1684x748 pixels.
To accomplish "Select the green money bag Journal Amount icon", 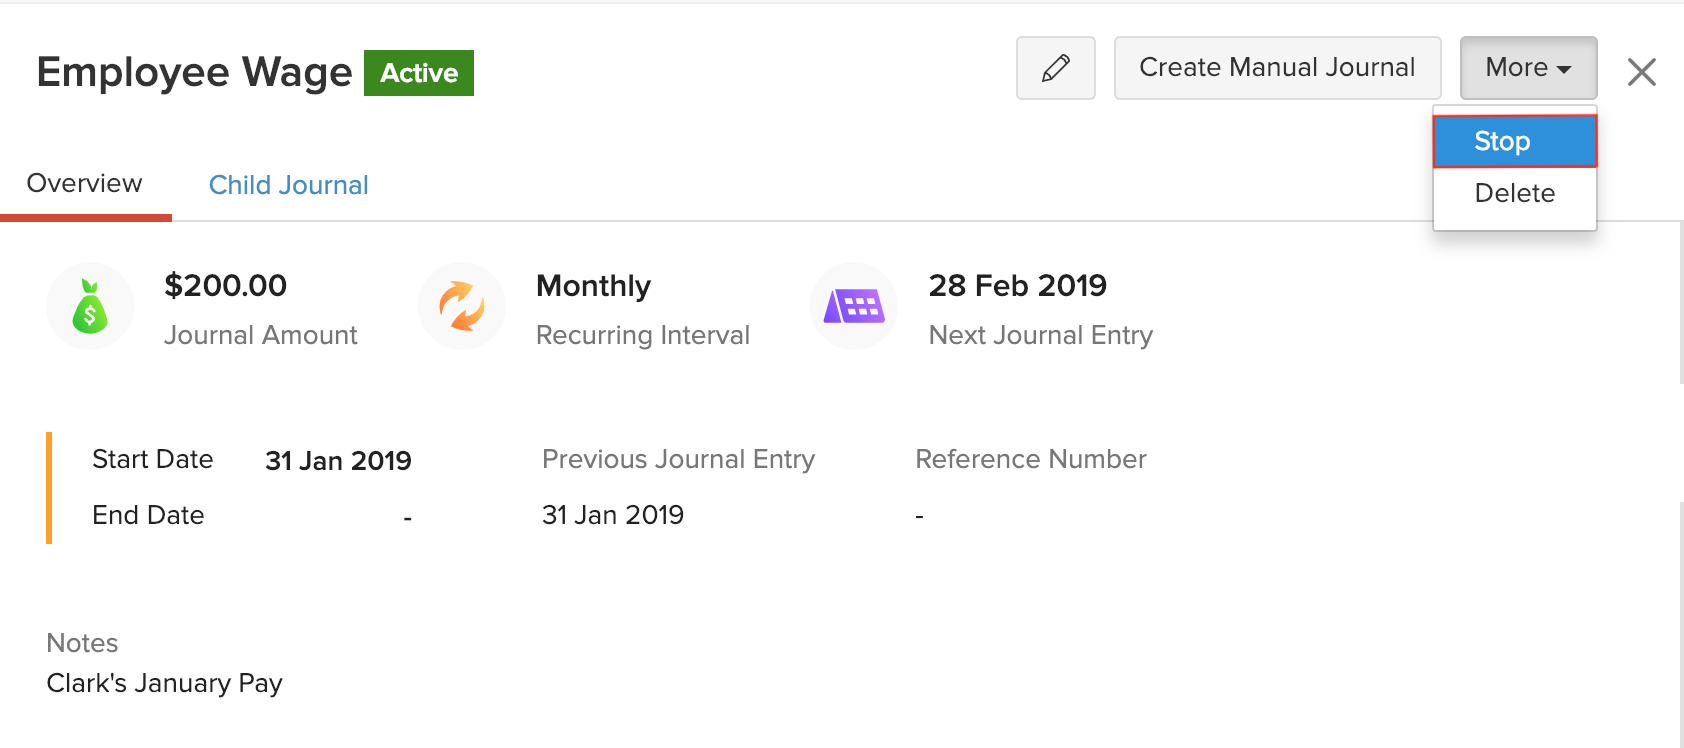I will [x=90, y=306].
